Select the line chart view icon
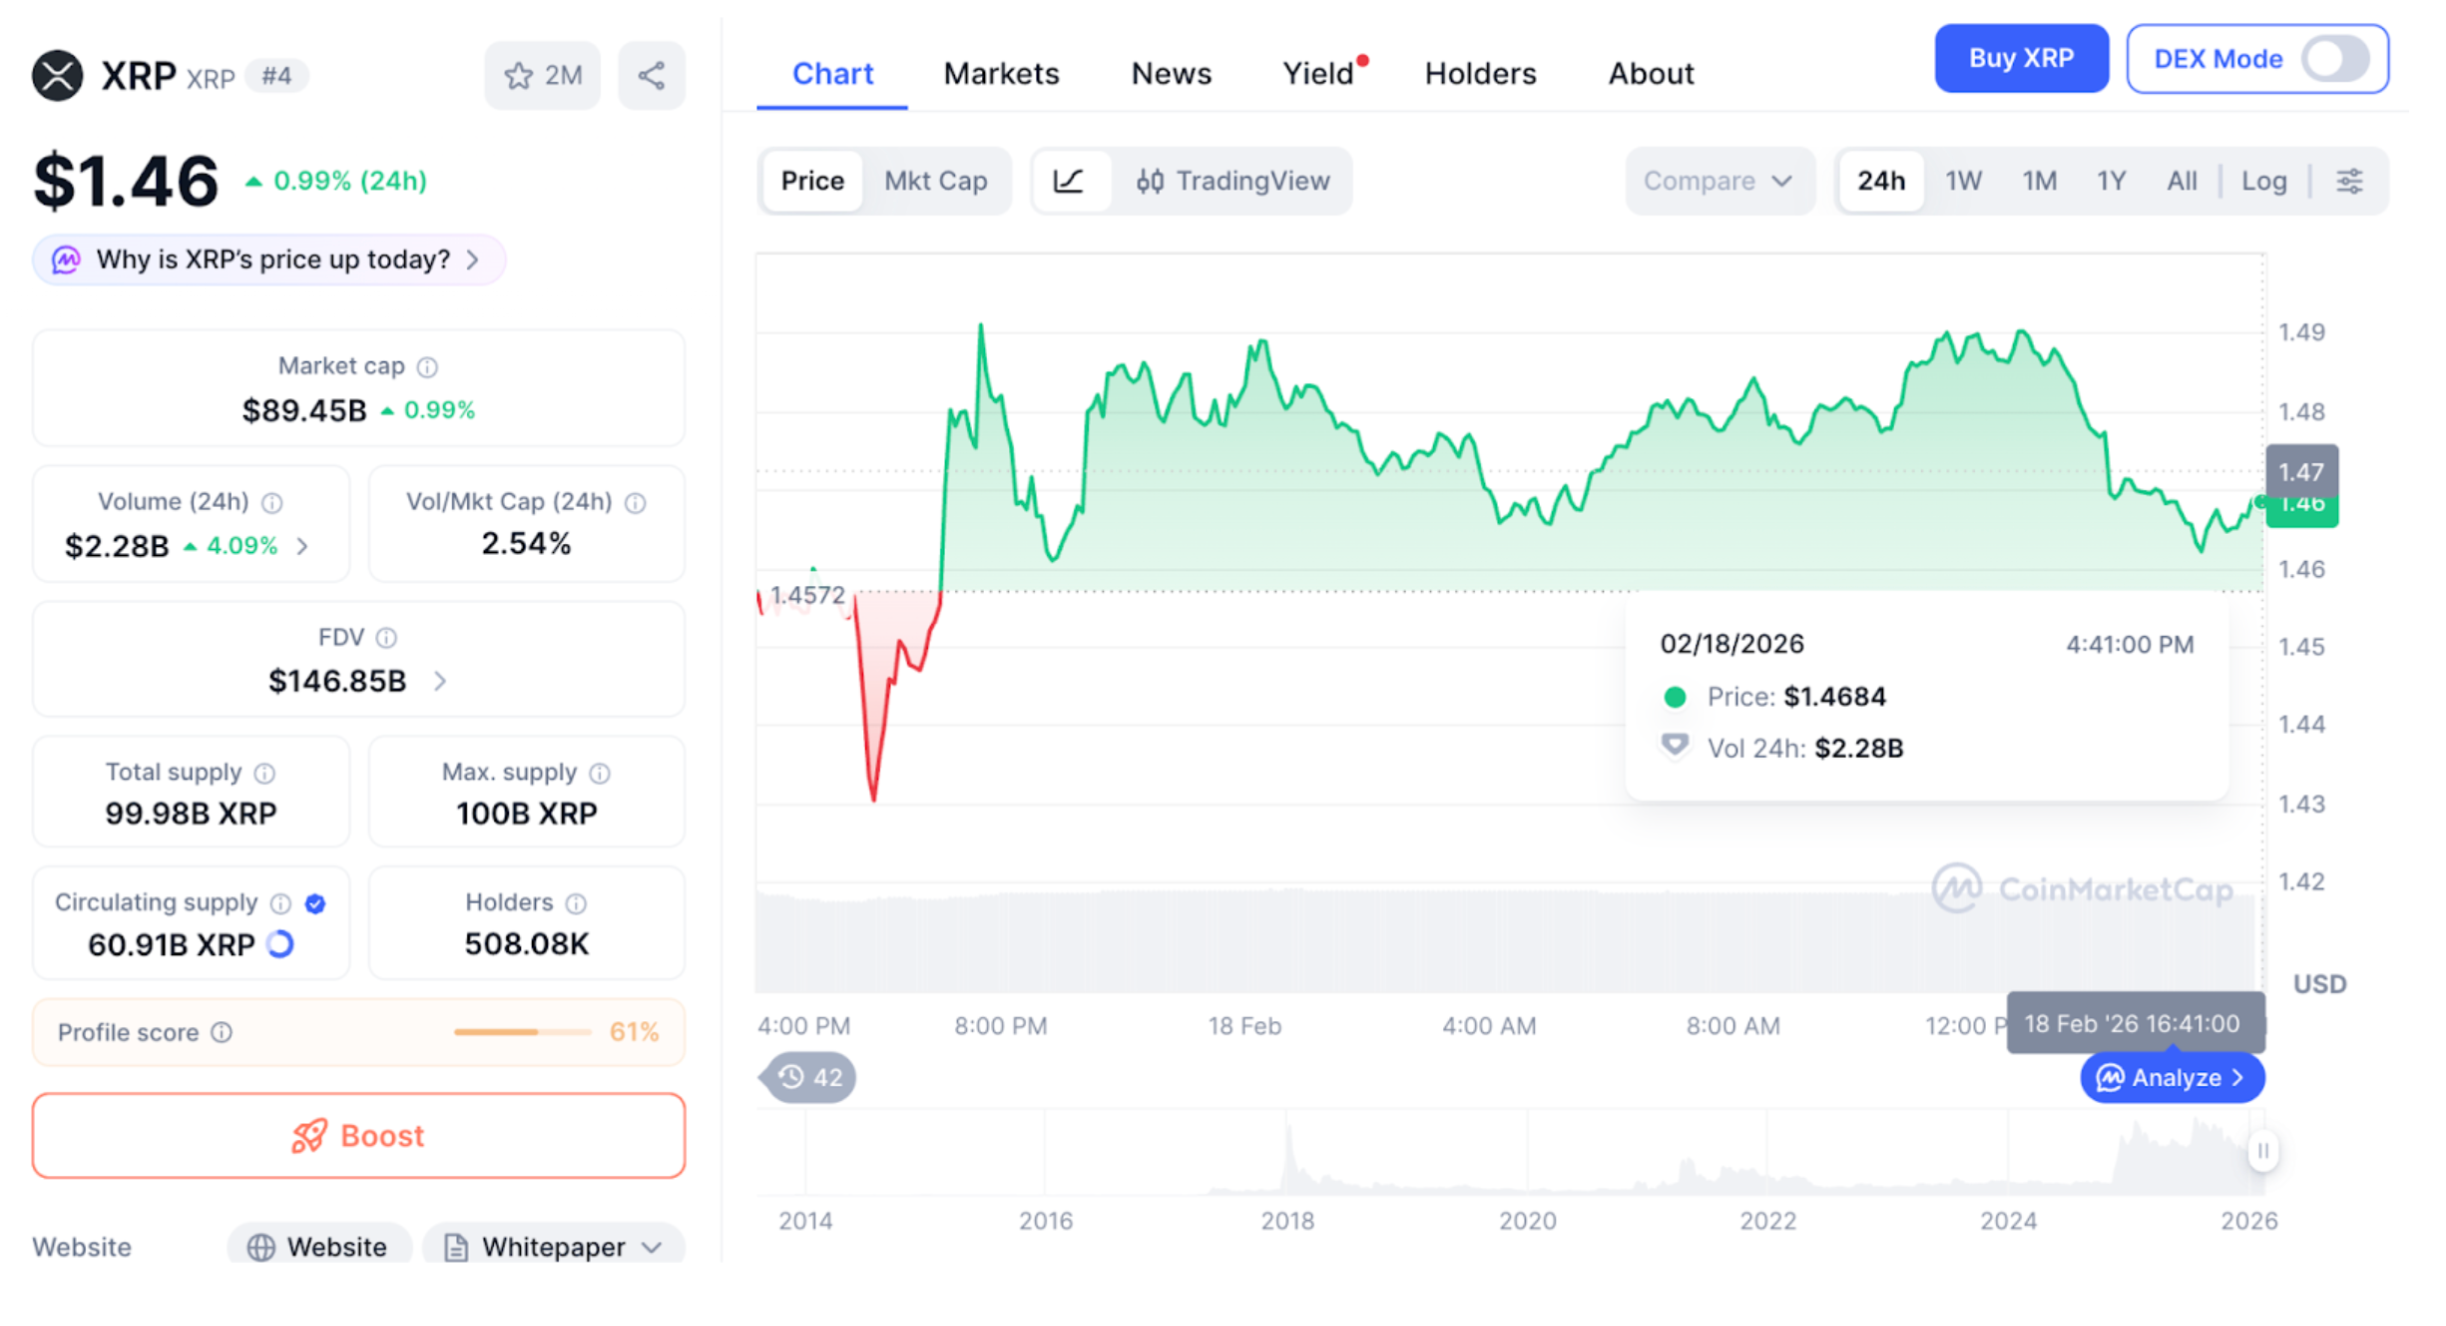The height and width of the screenshot is (1326, 2446). (1069, 181)
